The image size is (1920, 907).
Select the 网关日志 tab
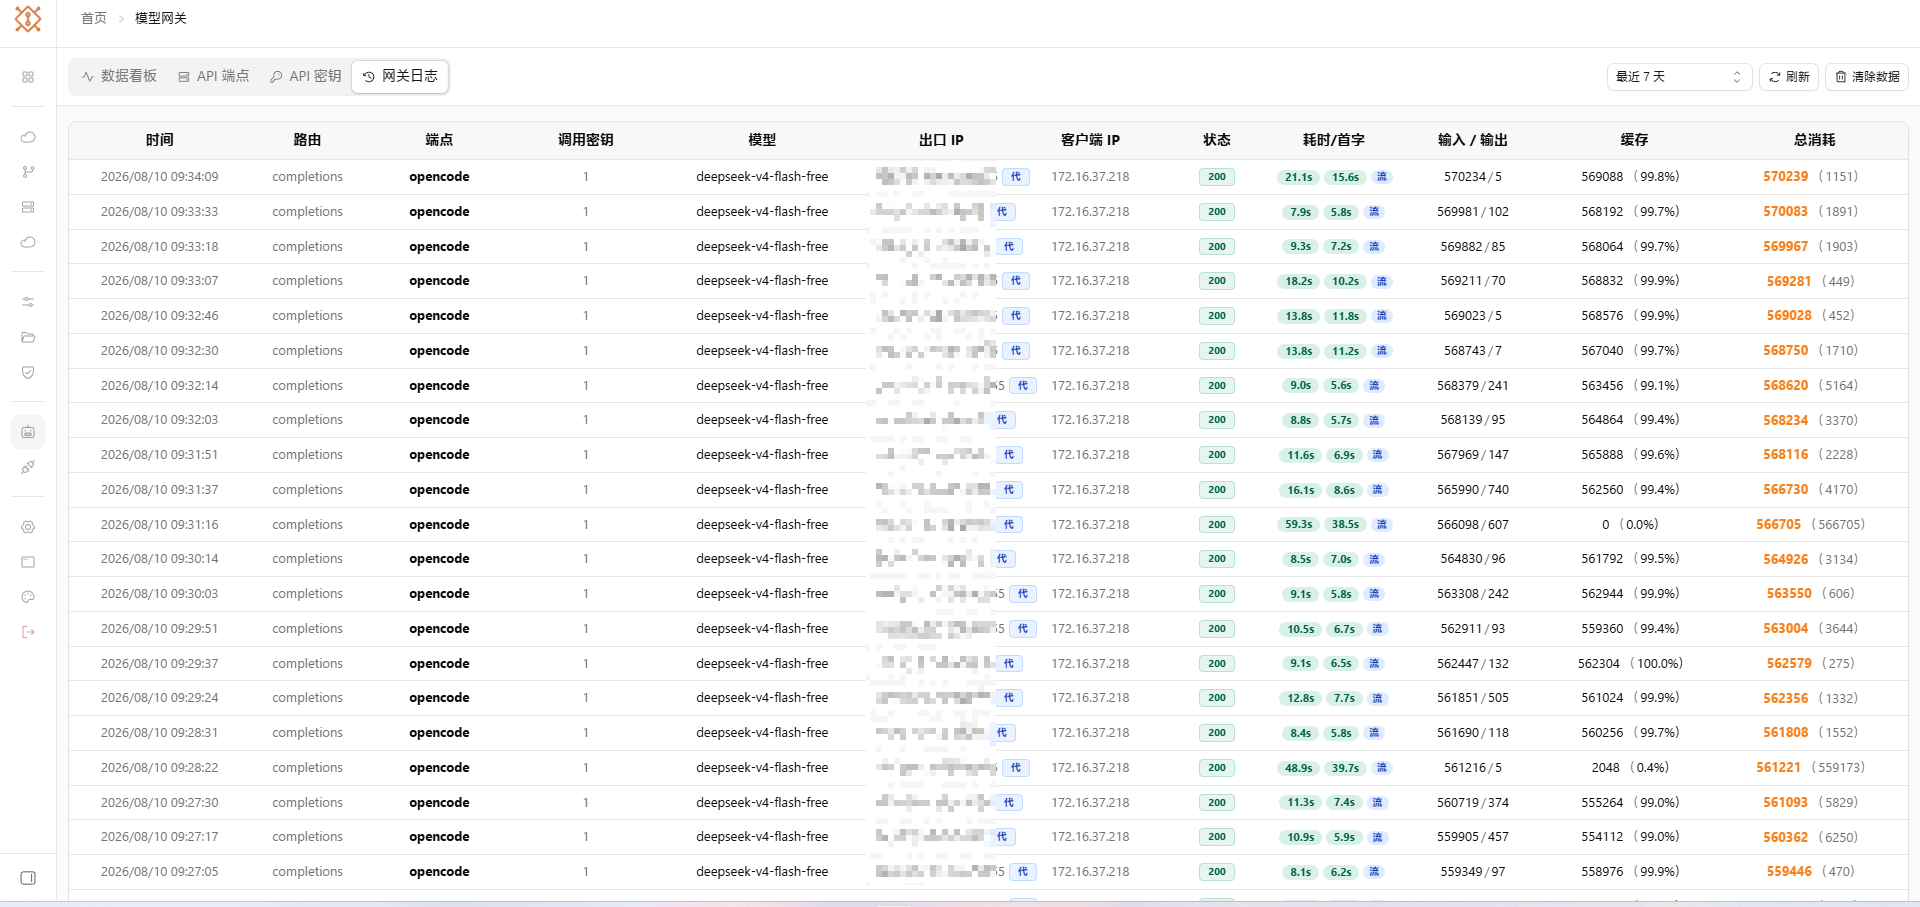point(400,76)
